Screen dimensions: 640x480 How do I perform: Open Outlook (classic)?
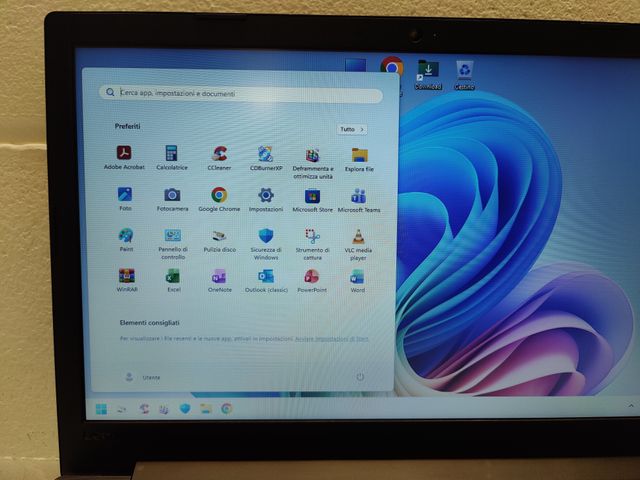(266, 281)
